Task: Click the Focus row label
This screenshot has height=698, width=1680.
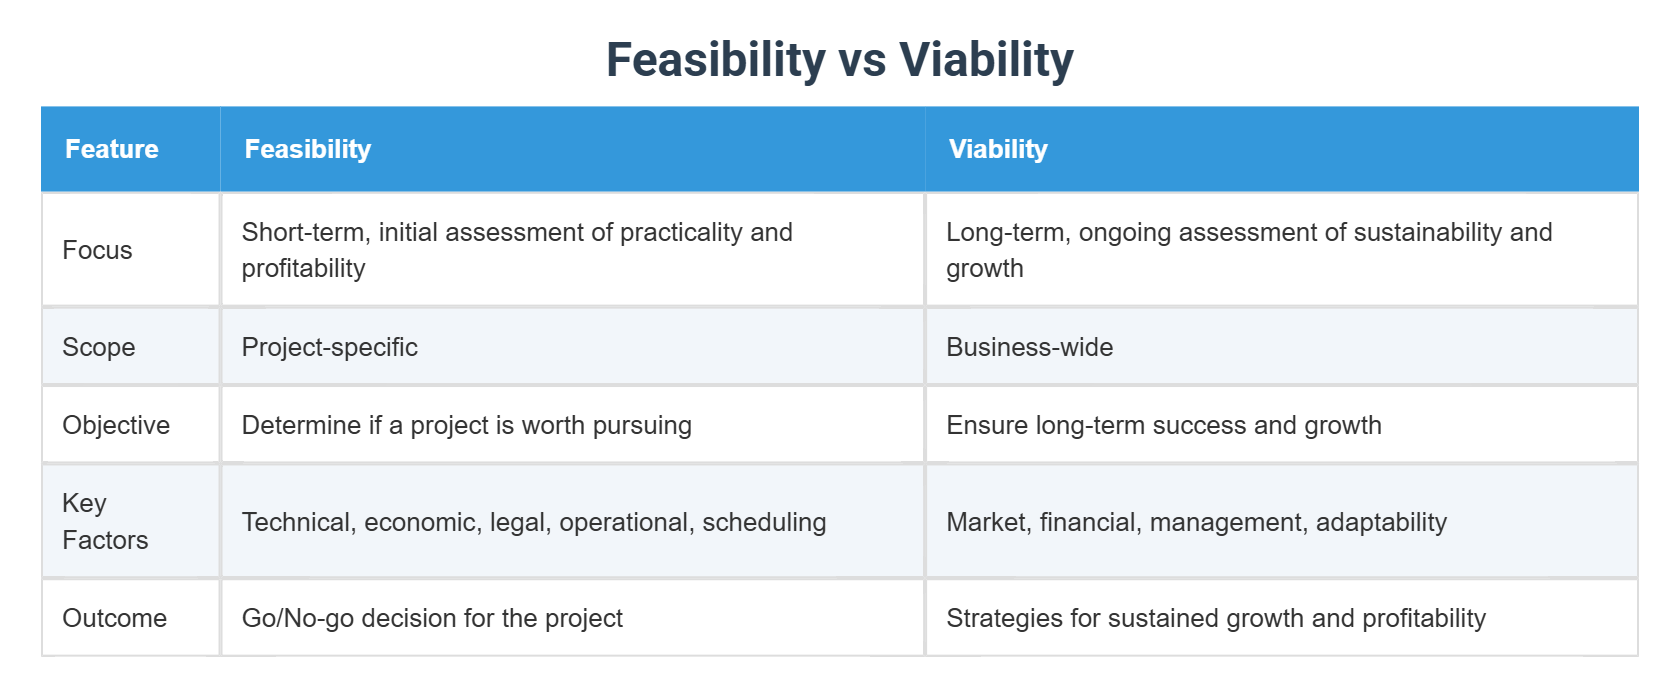Action: click(97, 250)
